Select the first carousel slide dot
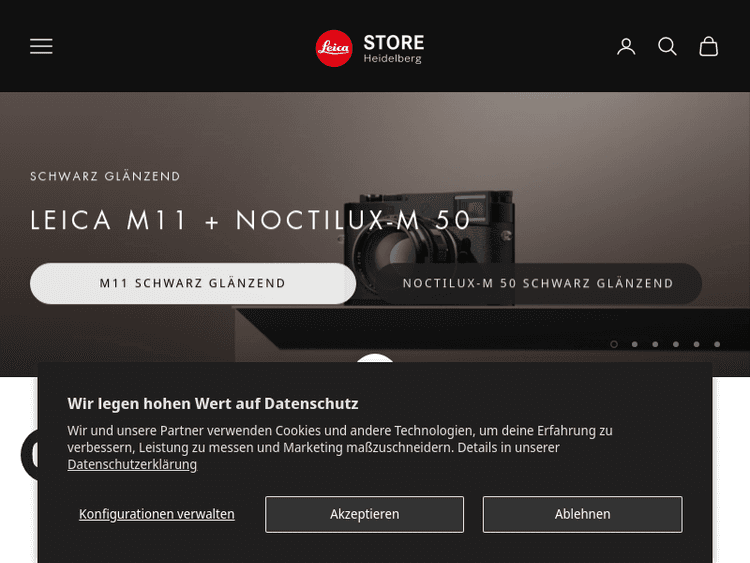The width and height of the screenshot is (750, 563). click(x=614, y=344)
